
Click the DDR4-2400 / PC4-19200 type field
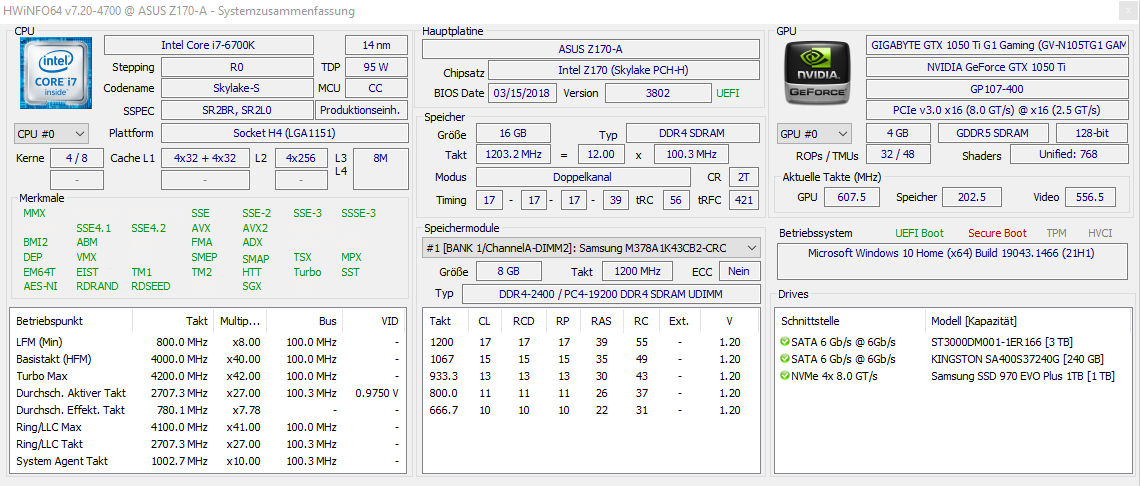click(611, 294)
